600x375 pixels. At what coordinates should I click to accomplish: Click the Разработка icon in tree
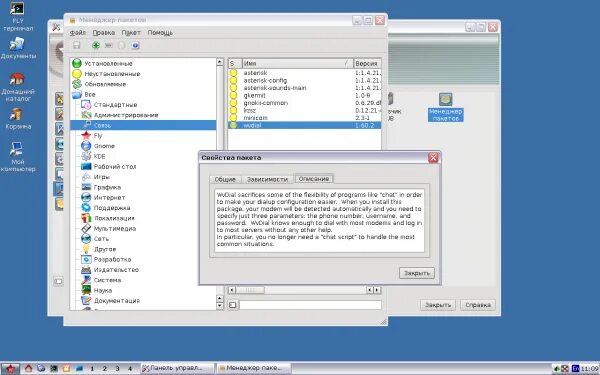86,259
